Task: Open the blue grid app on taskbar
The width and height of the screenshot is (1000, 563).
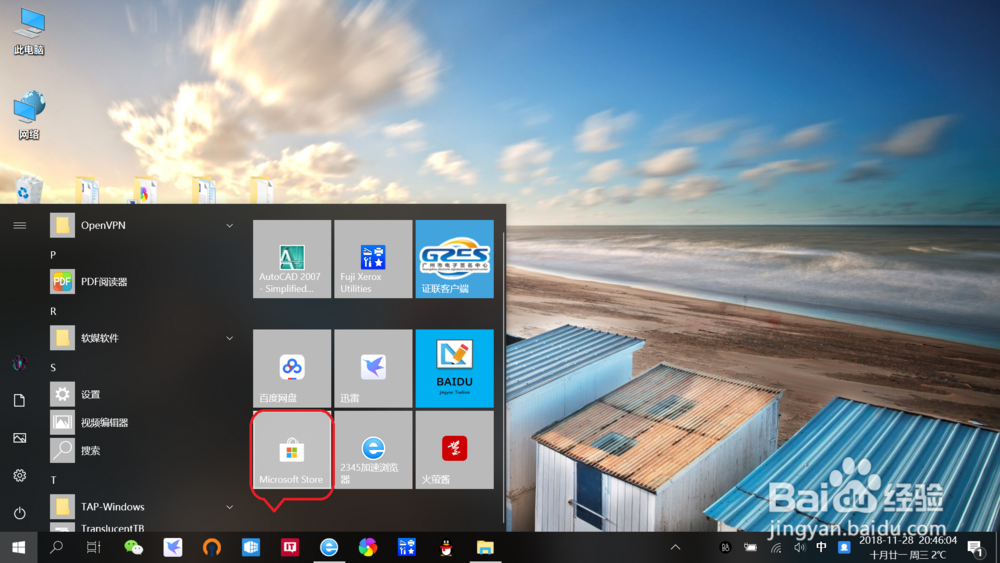Action: click(x=251, y=547)
